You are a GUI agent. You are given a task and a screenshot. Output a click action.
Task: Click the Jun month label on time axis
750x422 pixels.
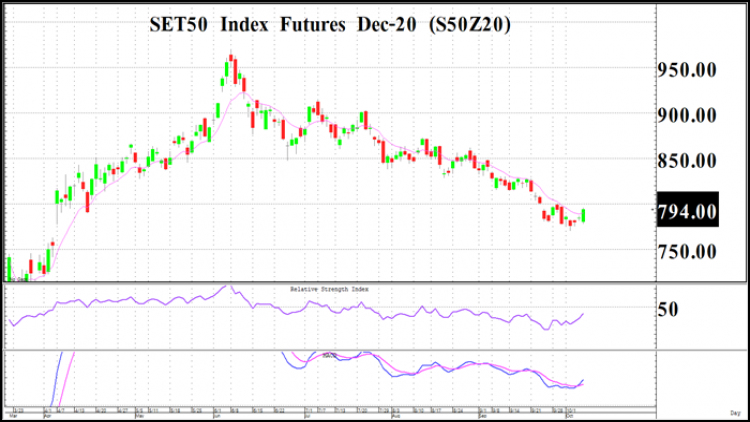coord(217,416)
